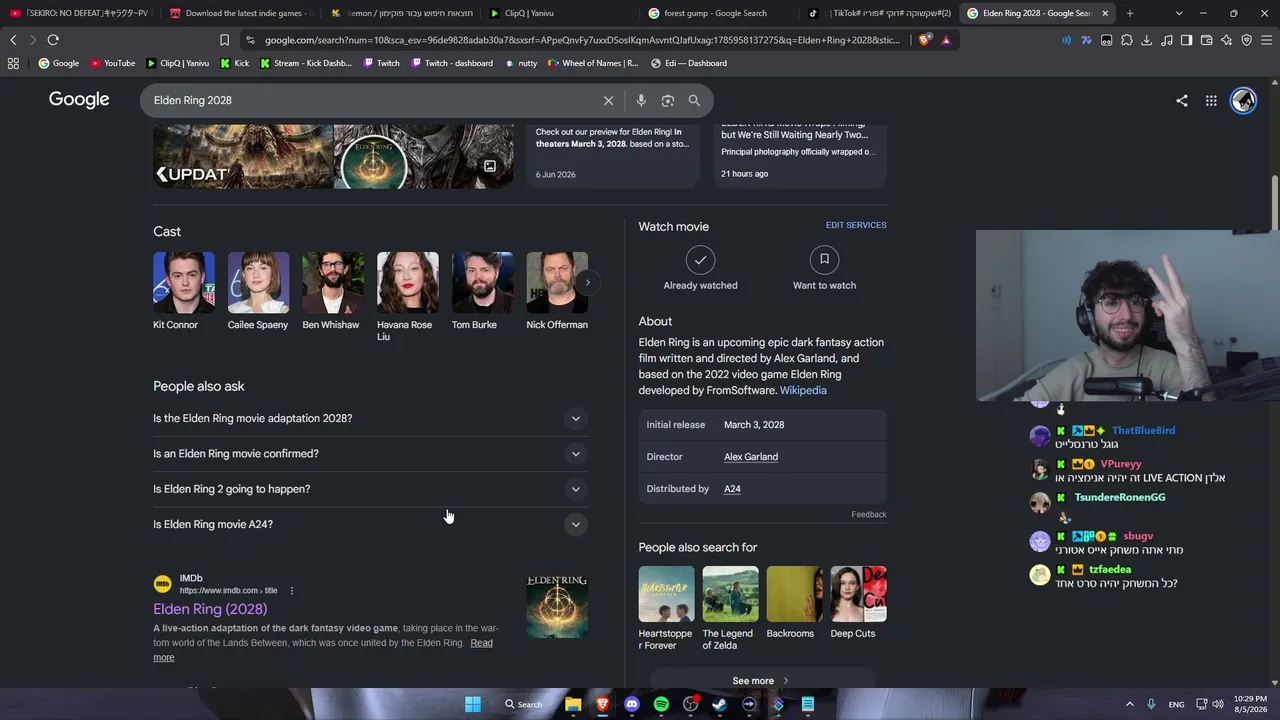1280x720 pixels.
Task: Click the browser back arrow
Action: (13, 40)
